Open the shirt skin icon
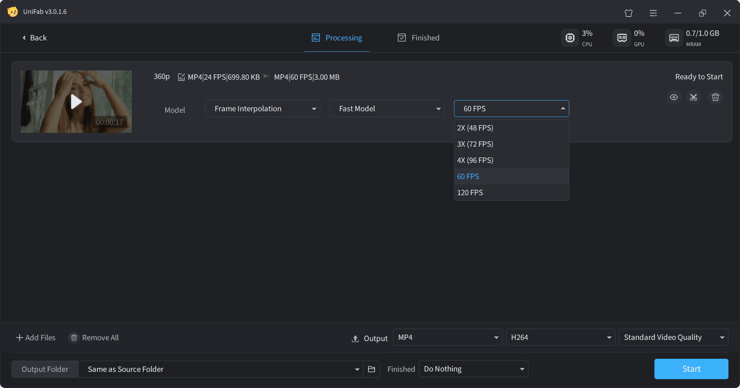This screenshot has width=740, height=388. (629, 13)
